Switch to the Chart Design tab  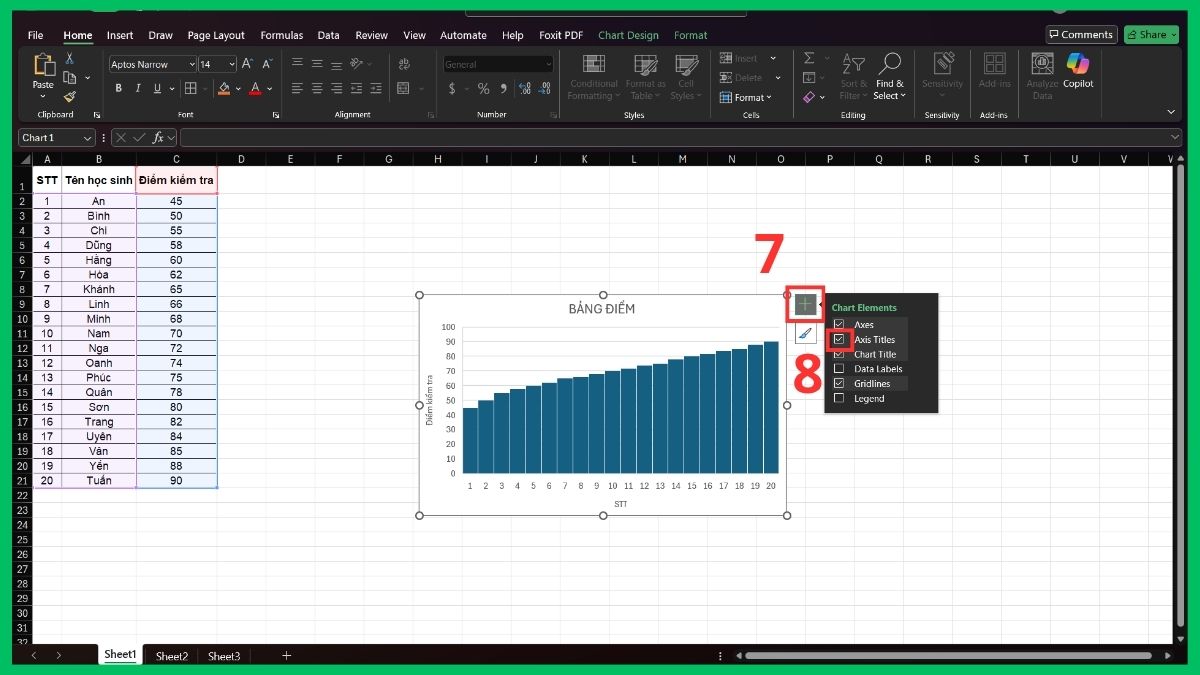click(628, 35)
